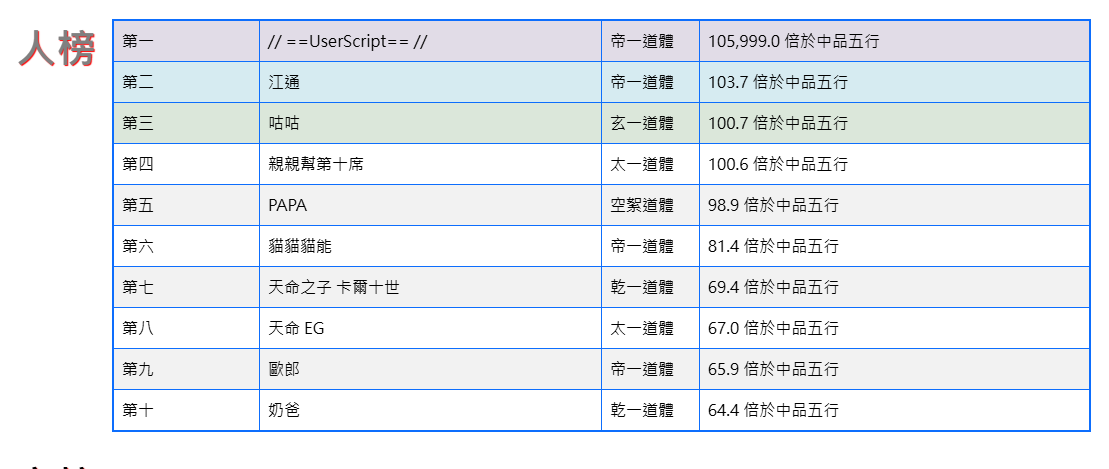
Task: Select the 第十 rank cell
Action: pos(138,410)
